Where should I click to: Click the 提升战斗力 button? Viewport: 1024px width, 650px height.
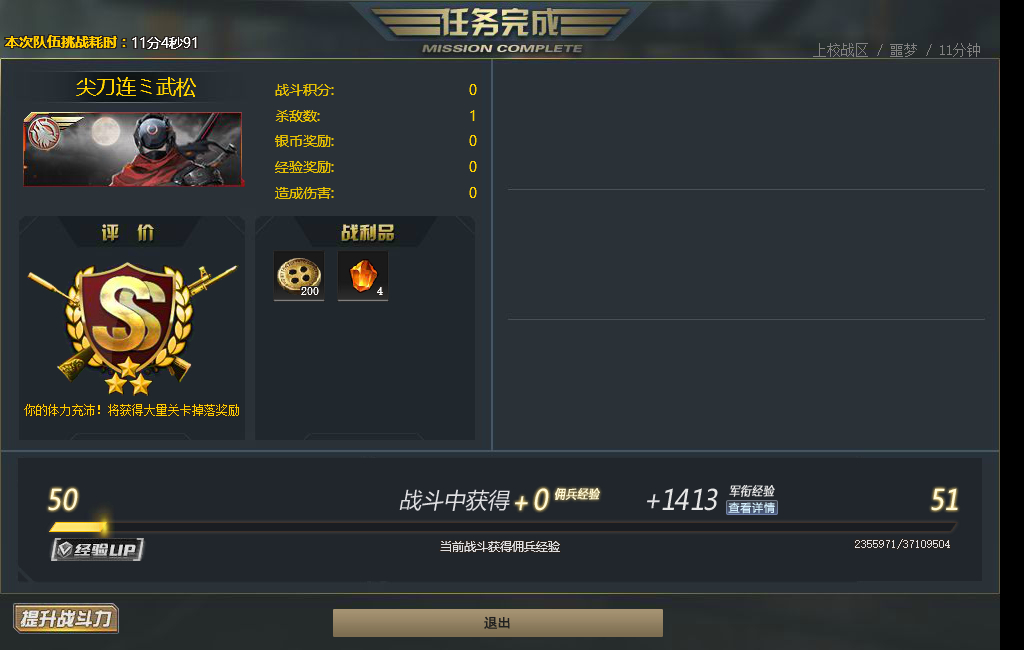pyautogui.click(x=66, y=618)
